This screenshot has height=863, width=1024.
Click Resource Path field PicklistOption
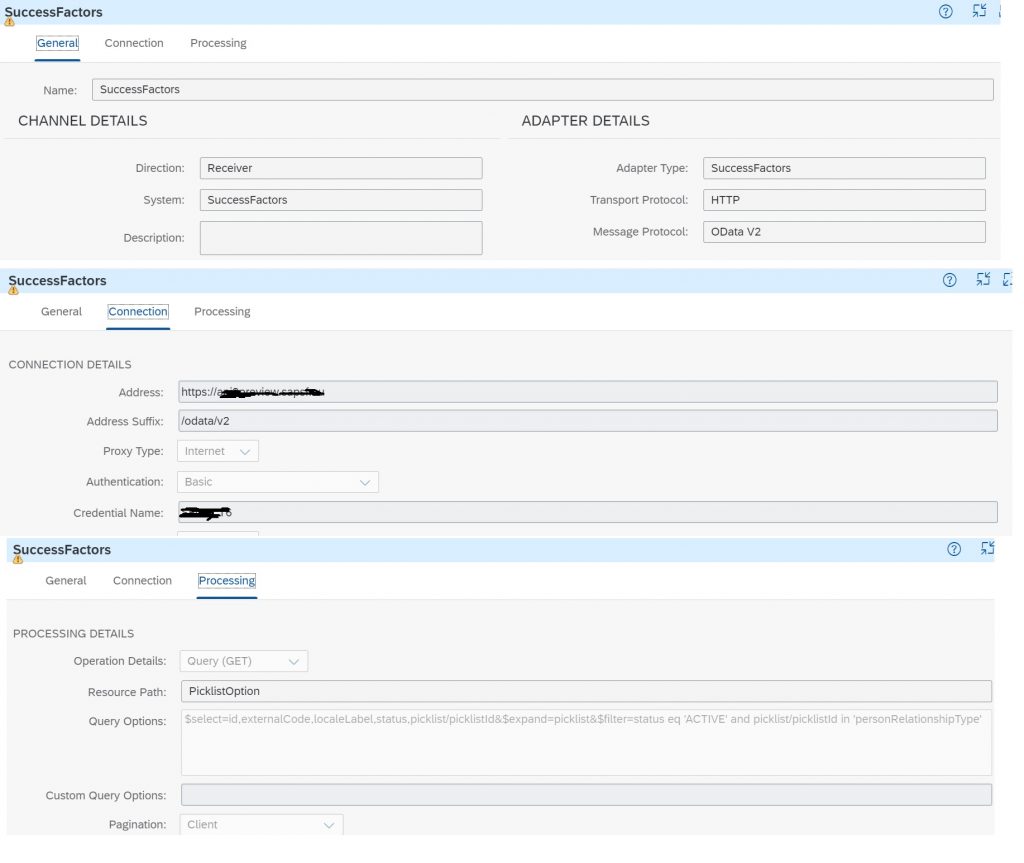[586, 691]
